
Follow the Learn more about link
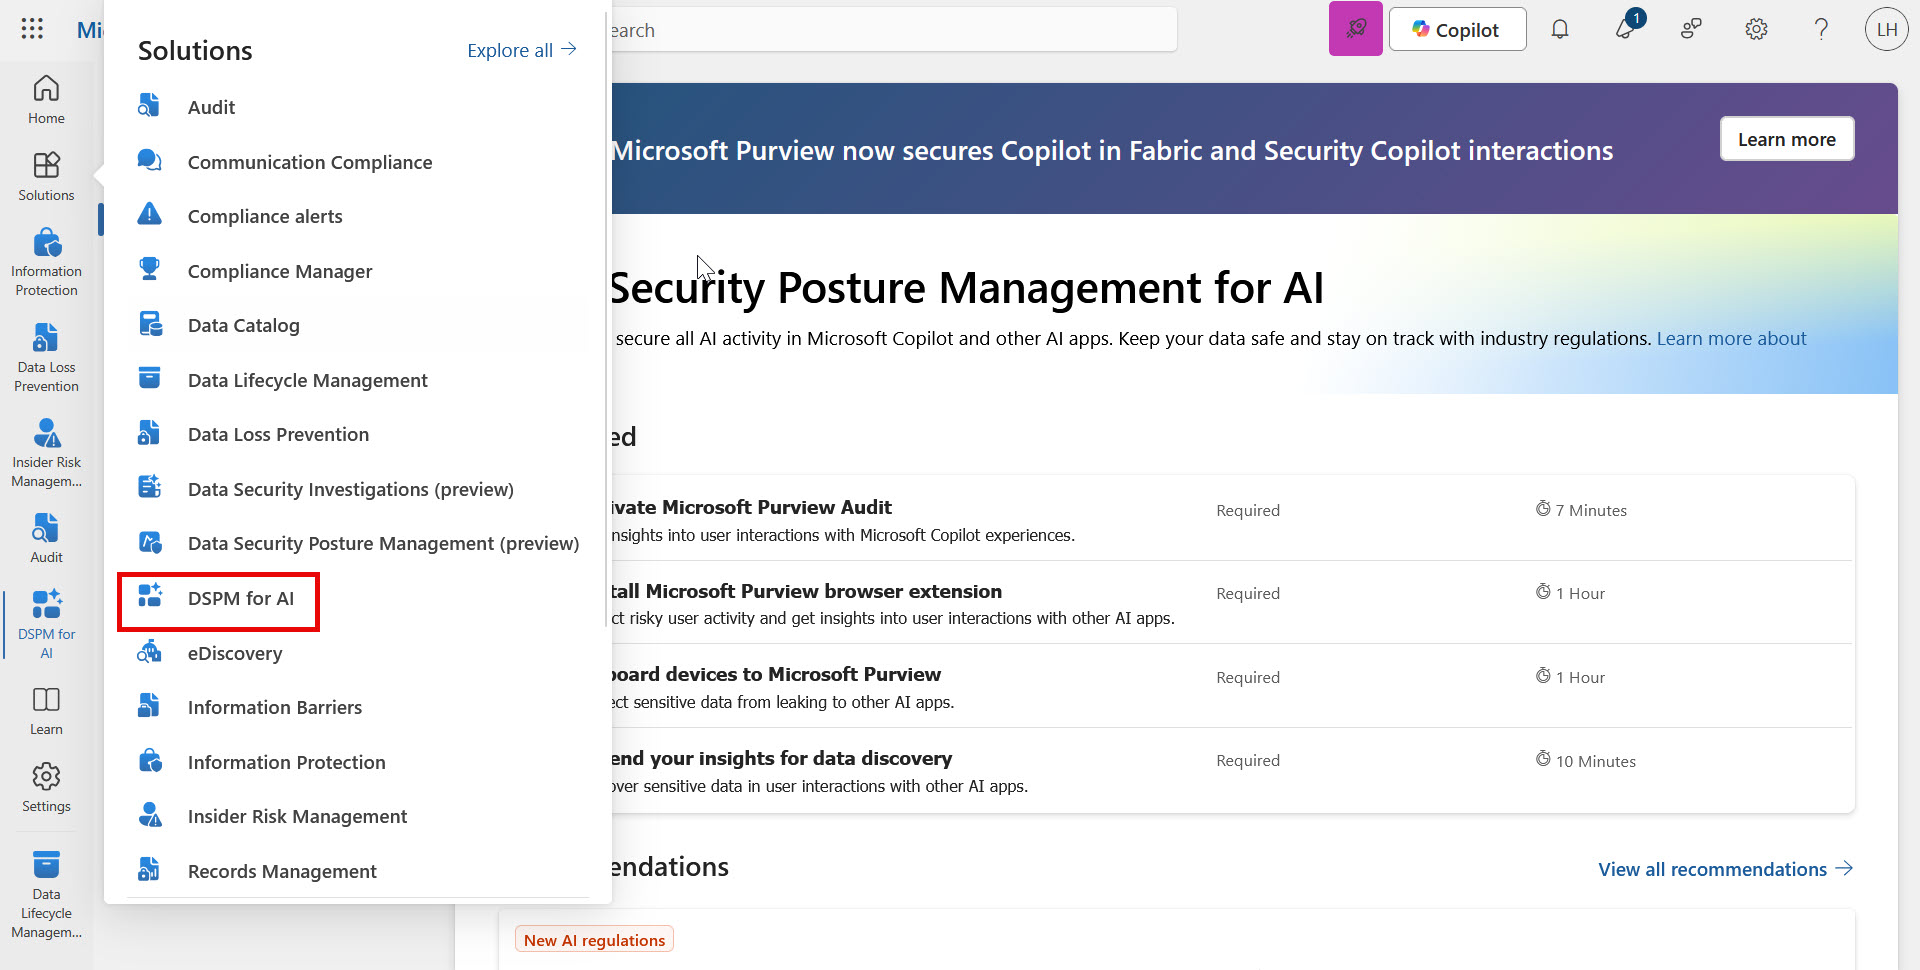(x=1731, y=338)
